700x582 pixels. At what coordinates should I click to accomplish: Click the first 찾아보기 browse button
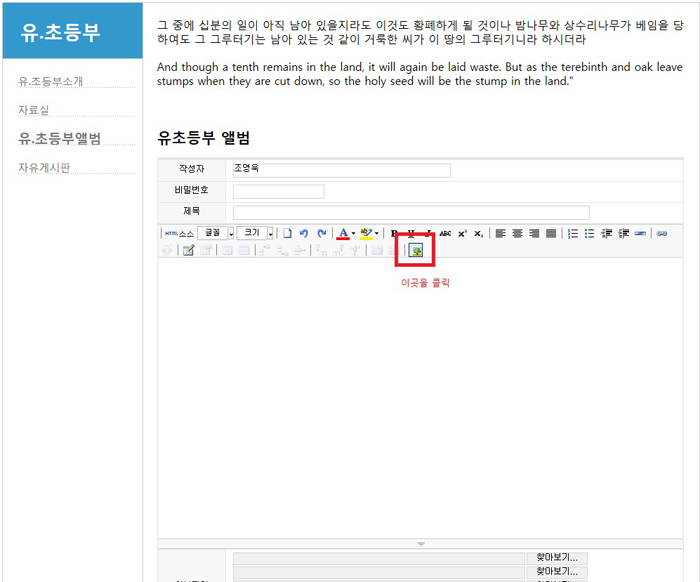tap(557, 558)
